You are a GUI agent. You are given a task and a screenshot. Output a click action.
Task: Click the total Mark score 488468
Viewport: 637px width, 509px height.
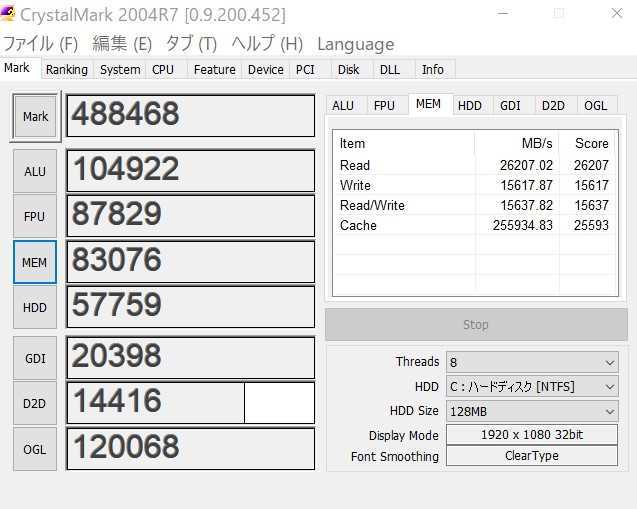(191, 116)
